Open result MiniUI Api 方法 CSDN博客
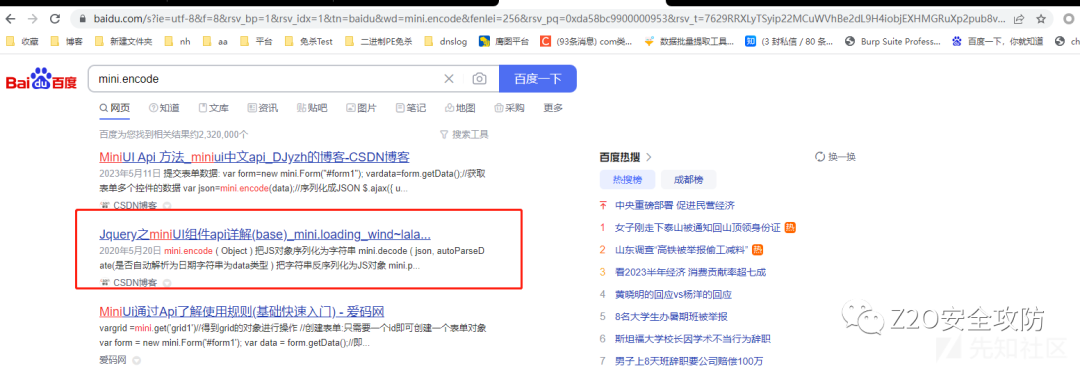The image size is (1080, 366). coord(254,156)
